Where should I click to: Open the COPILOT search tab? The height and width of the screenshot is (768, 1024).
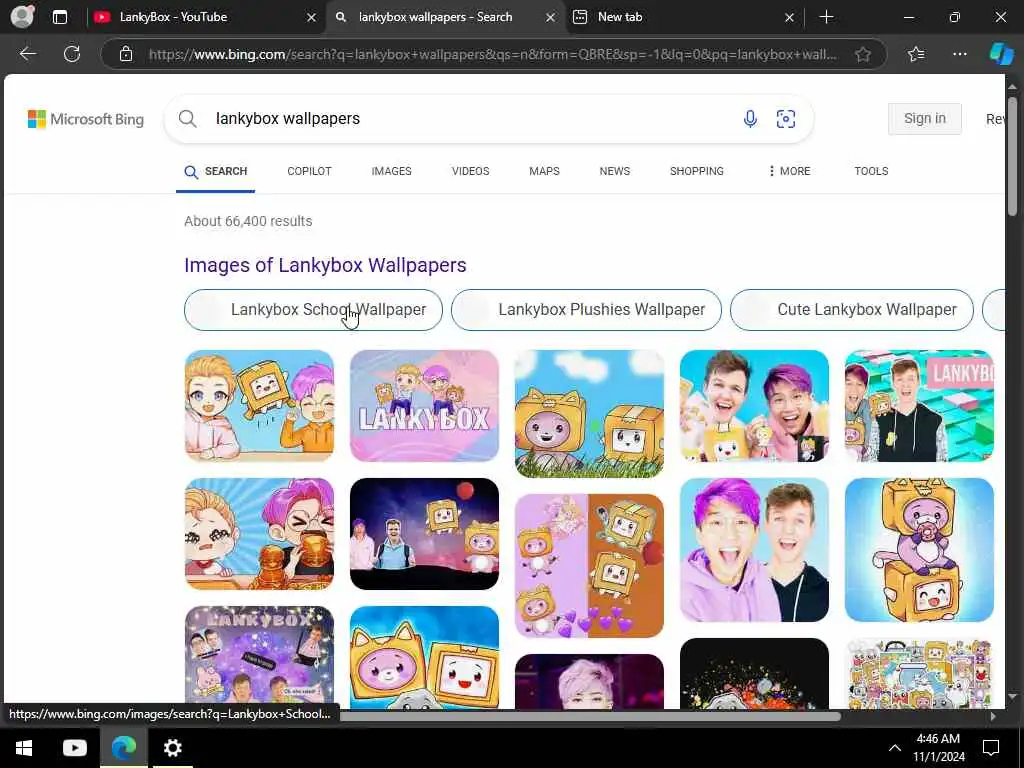pos(310,171)
